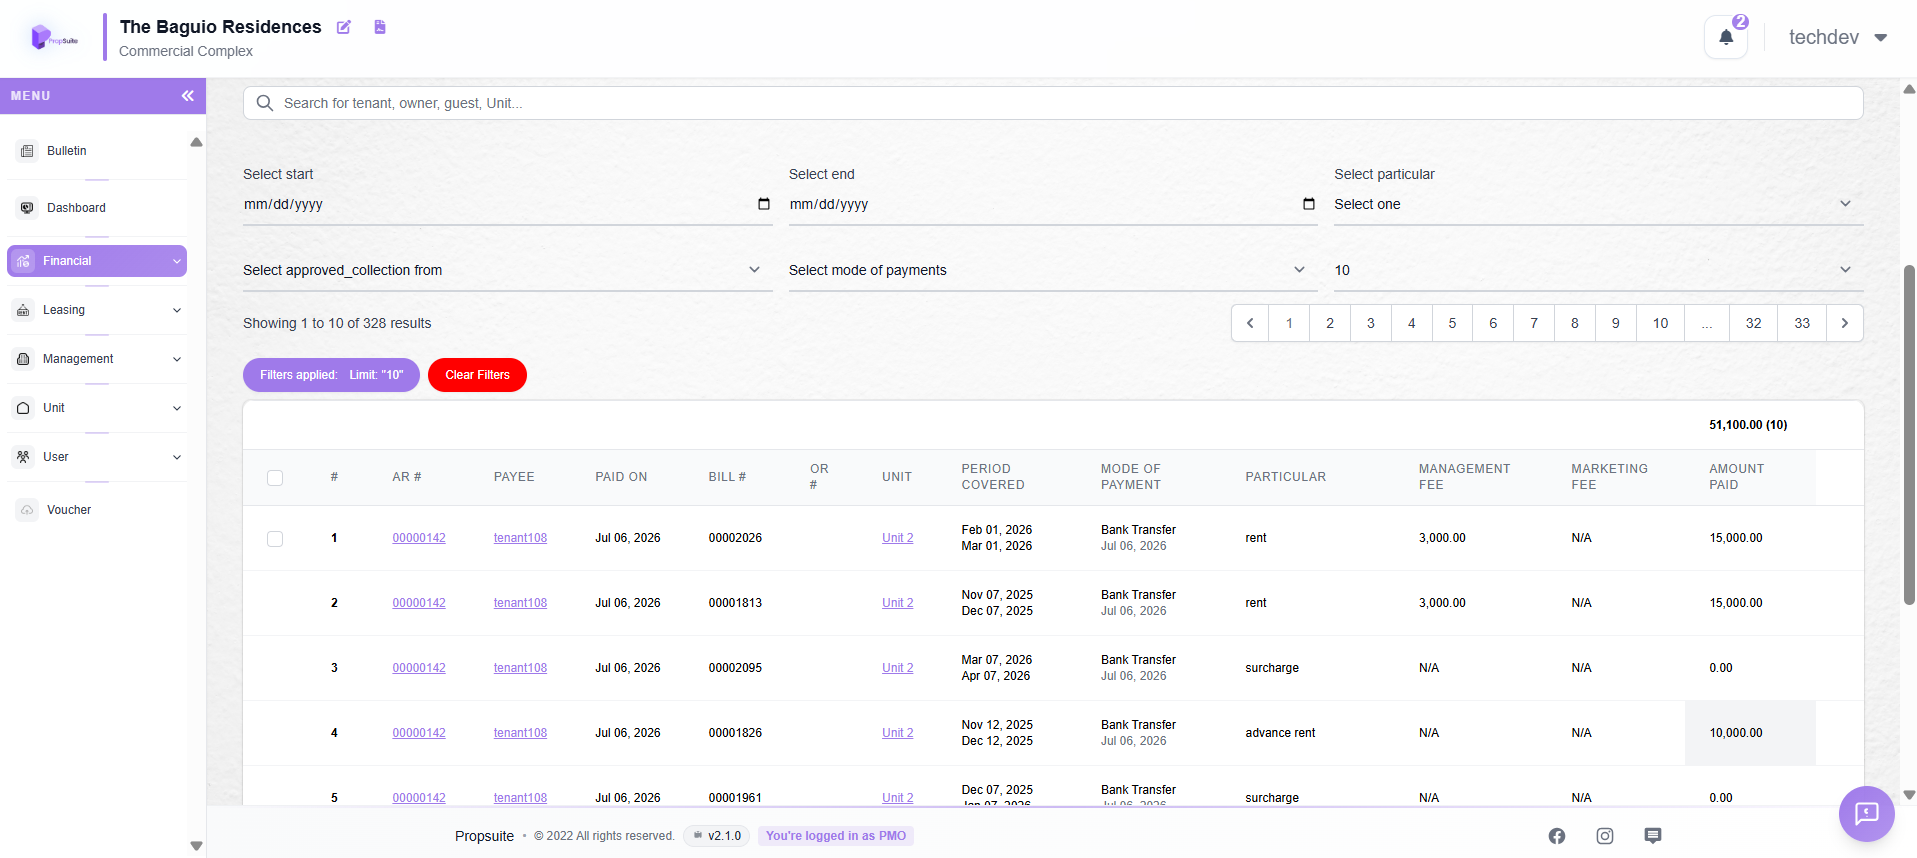Click the Bulletin sidebar icon
1917x858 pixels.
(x=27, y=151)
